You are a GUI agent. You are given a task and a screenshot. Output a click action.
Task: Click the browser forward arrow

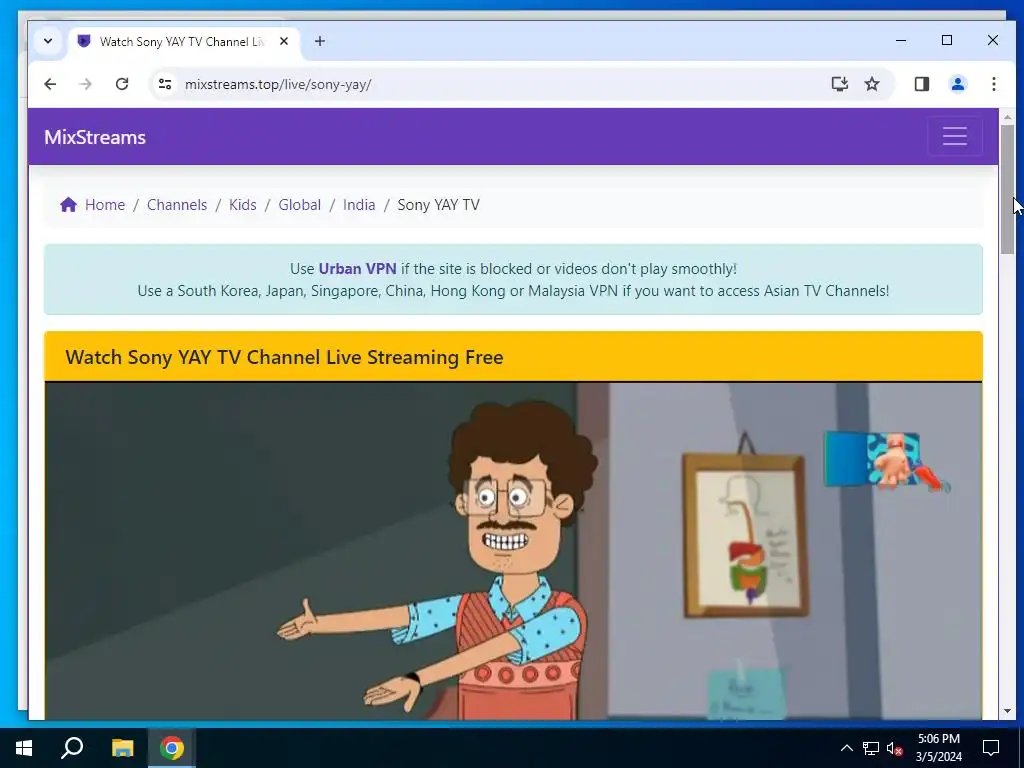86,84
